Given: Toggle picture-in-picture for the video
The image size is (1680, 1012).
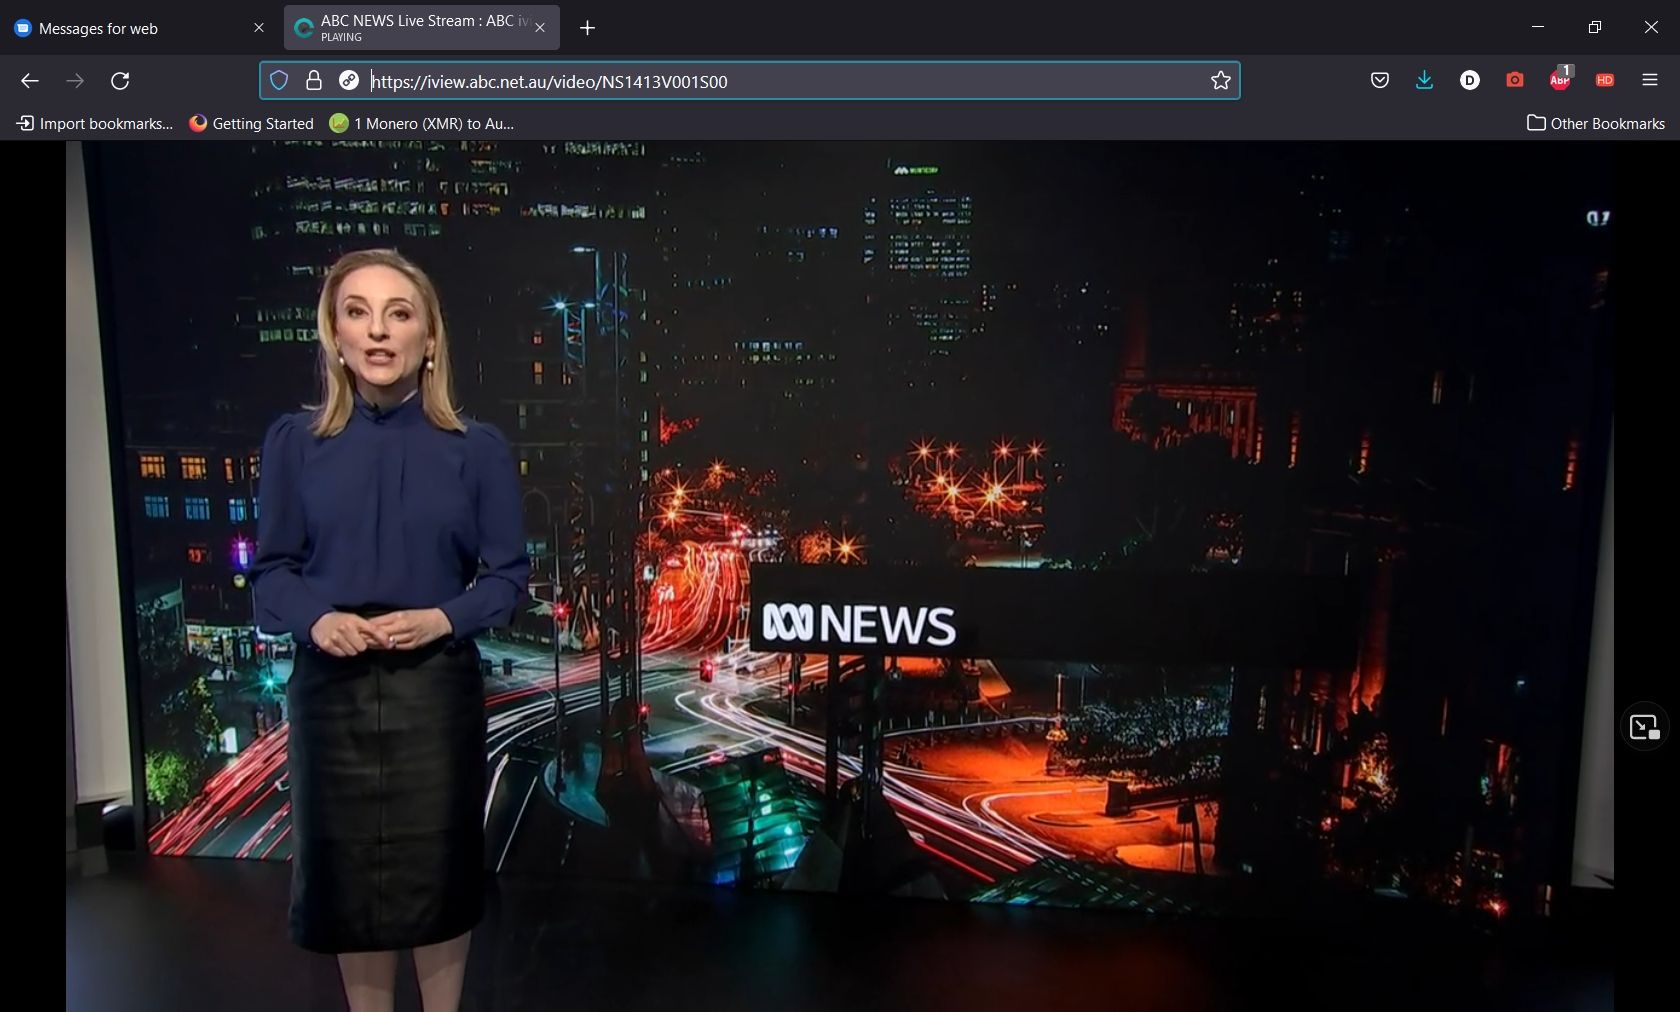Looking at the screenshot, I should tap(1643, 727).
